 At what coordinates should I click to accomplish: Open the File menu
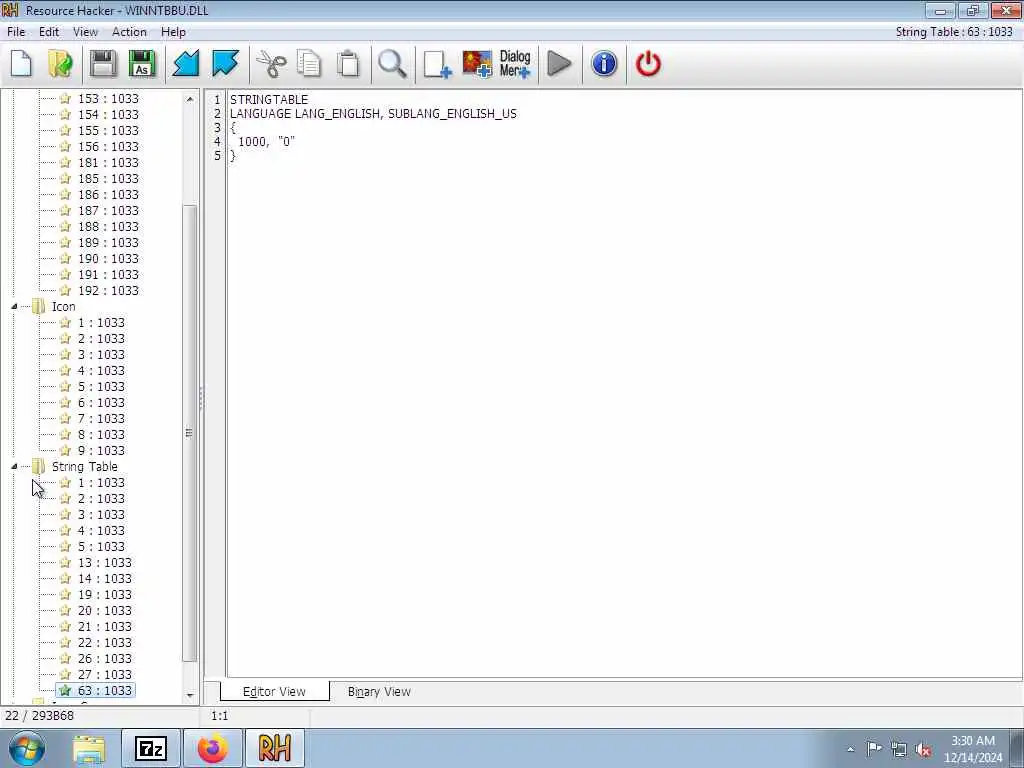click(16, 32)
